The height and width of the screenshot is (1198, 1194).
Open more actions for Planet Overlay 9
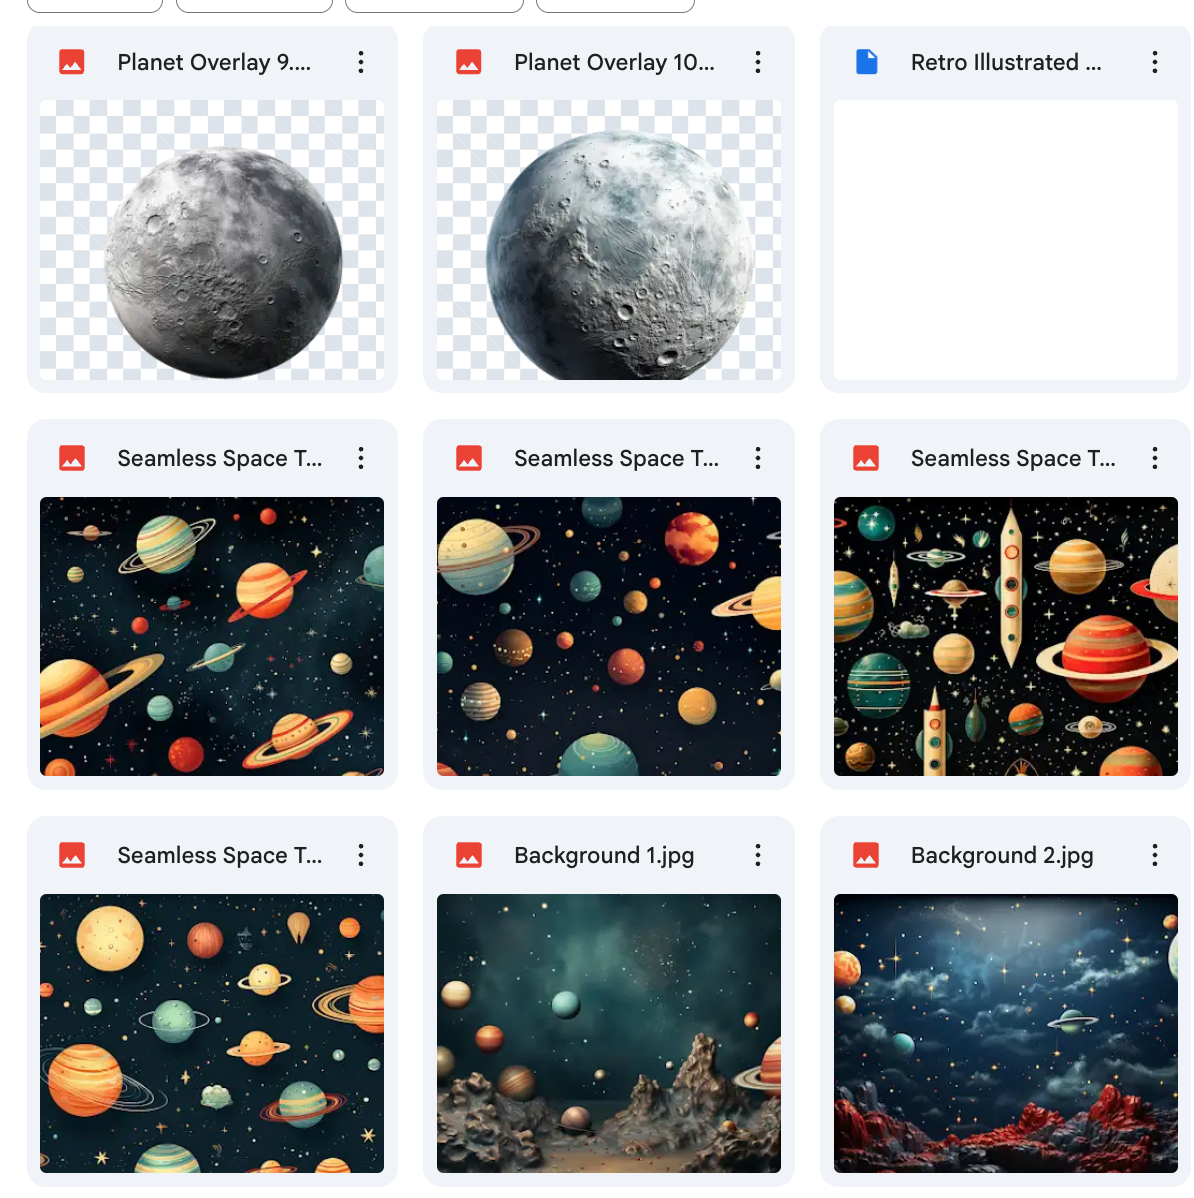coord(361,62)
